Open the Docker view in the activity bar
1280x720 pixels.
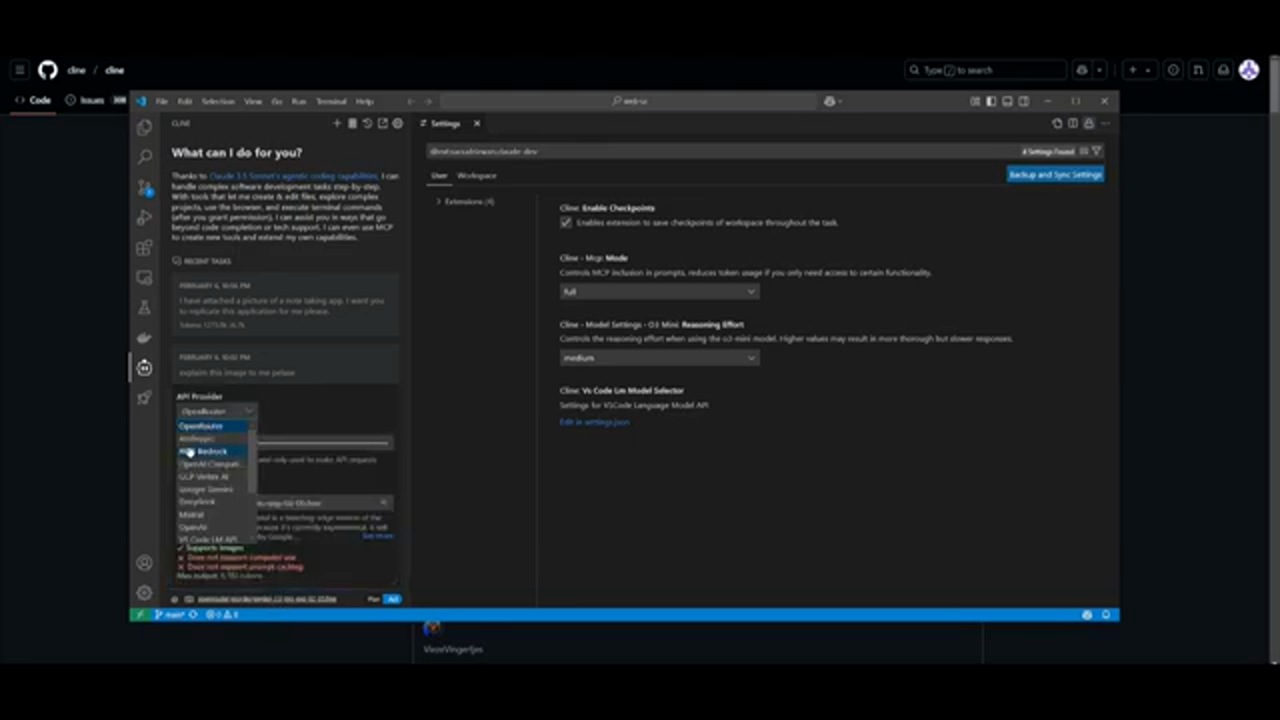tap(145, 337)
